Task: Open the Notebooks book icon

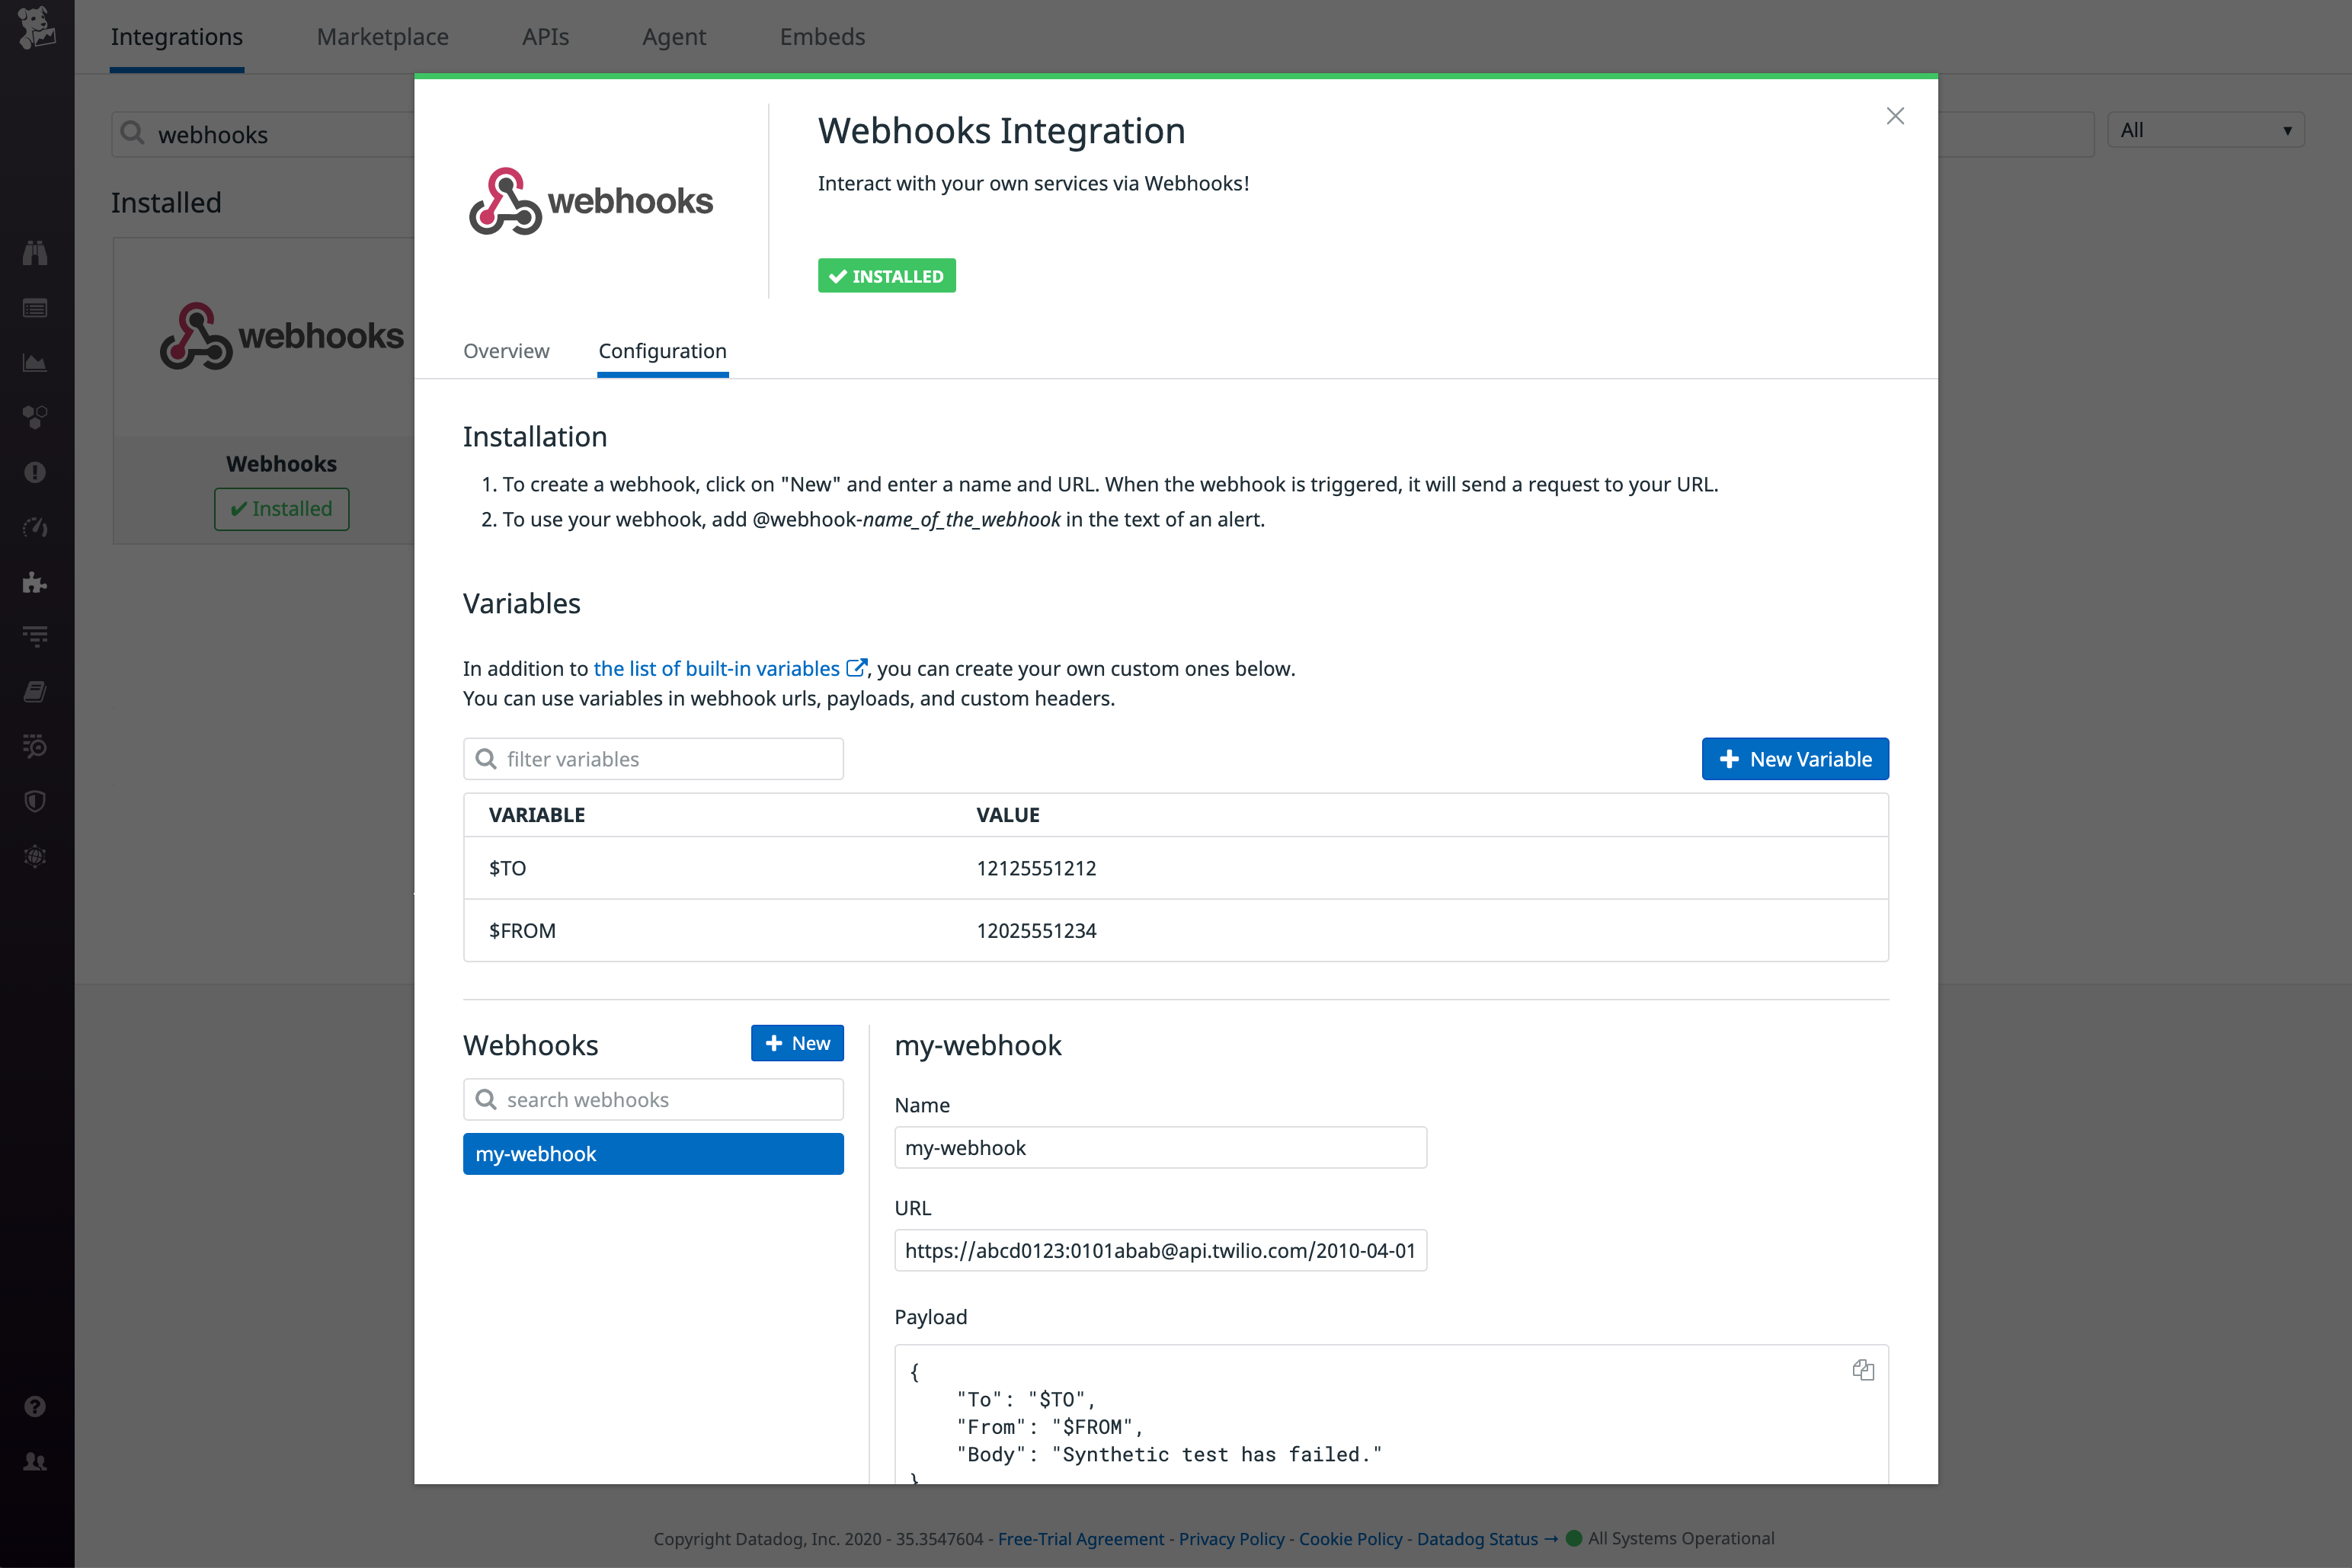Action: pos(35,691)
